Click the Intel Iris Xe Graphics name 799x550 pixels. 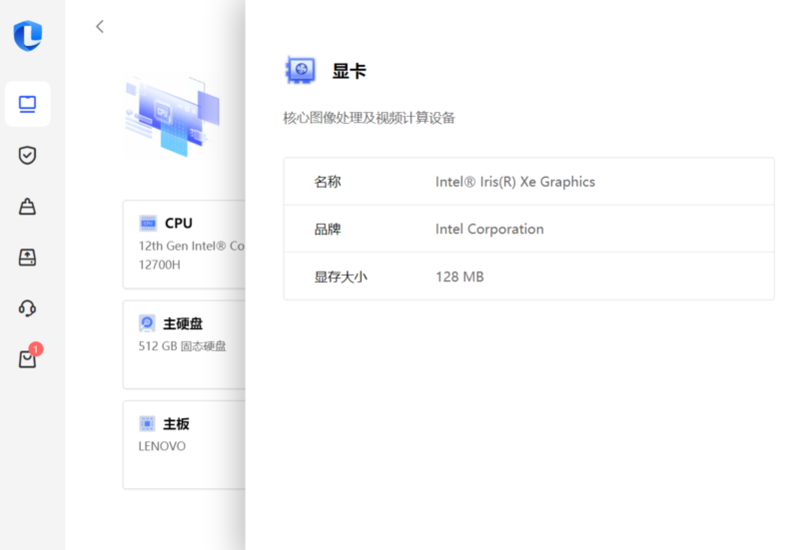[x=515, y=182]
